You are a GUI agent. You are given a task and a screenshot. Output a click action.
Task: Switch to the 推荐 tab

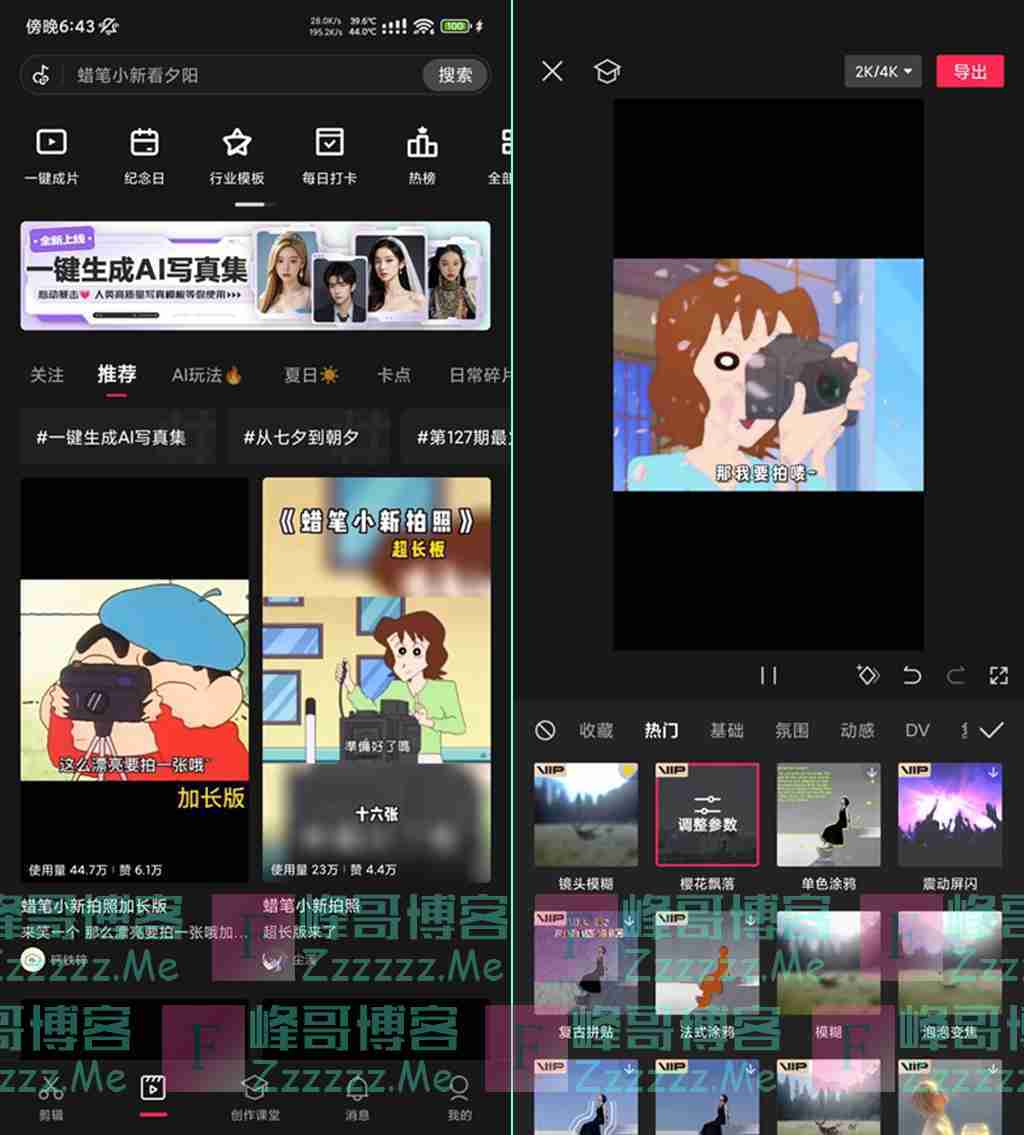117,374
